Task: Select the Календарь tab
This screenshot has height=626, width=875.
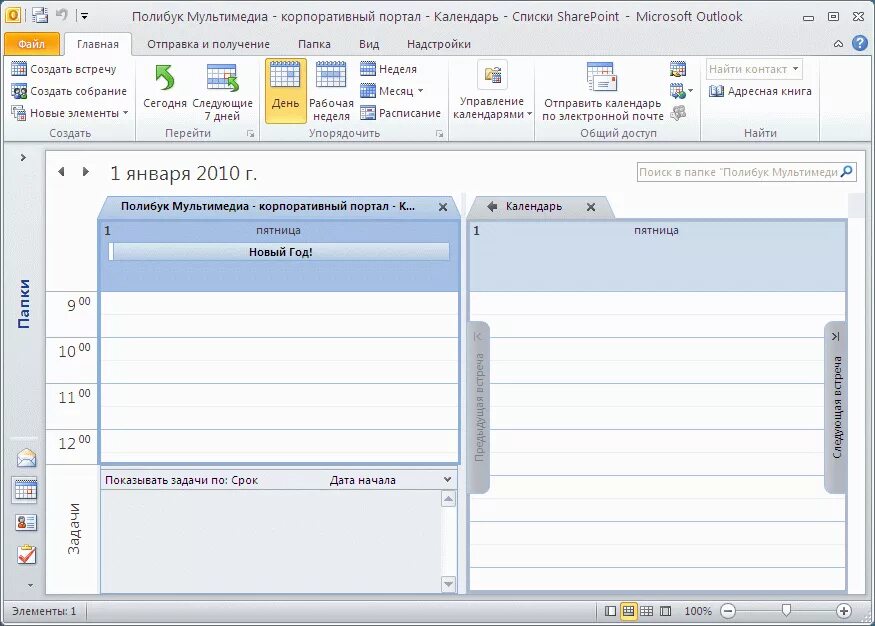Action: coord(533,206)
